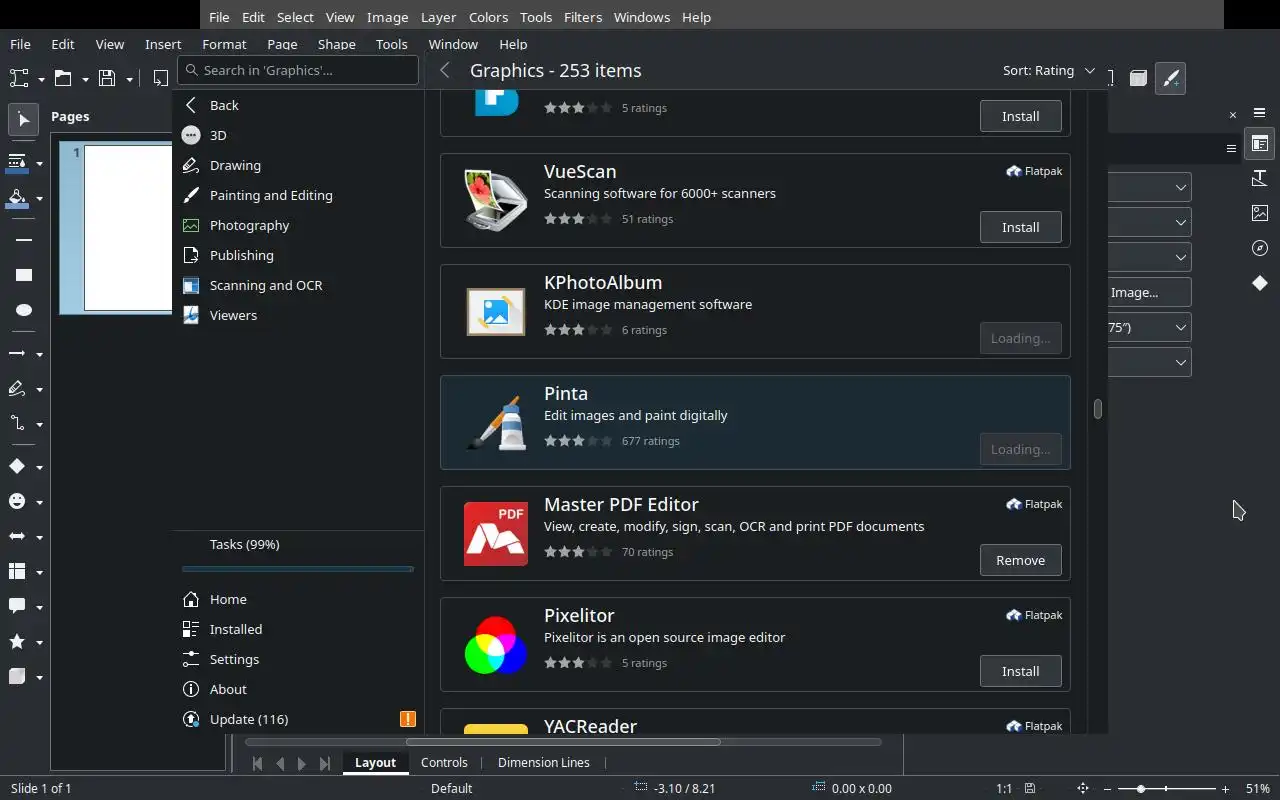Screen dimensions: 1280x800
Task: Expand the Line Color dropdown arrow
Action: click(x=39, y=163)
